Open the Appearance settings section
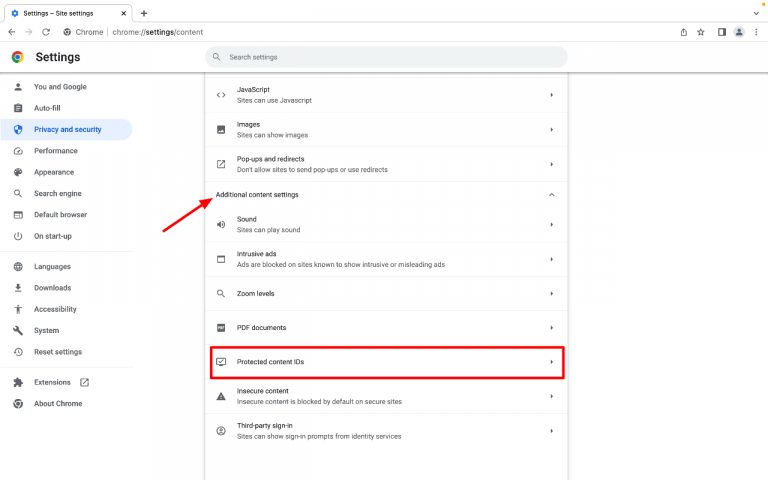Screen dimensions: 768x480 click(x=54, y=172)
